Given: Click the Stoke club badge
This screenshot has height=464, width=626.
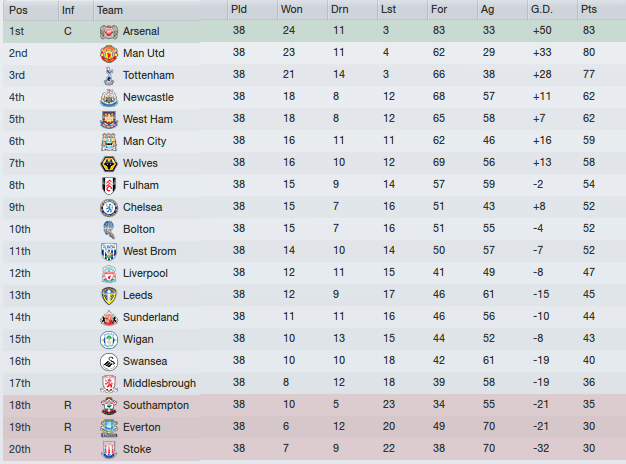Looking at the screenshot, I should (x=108, y=449).
